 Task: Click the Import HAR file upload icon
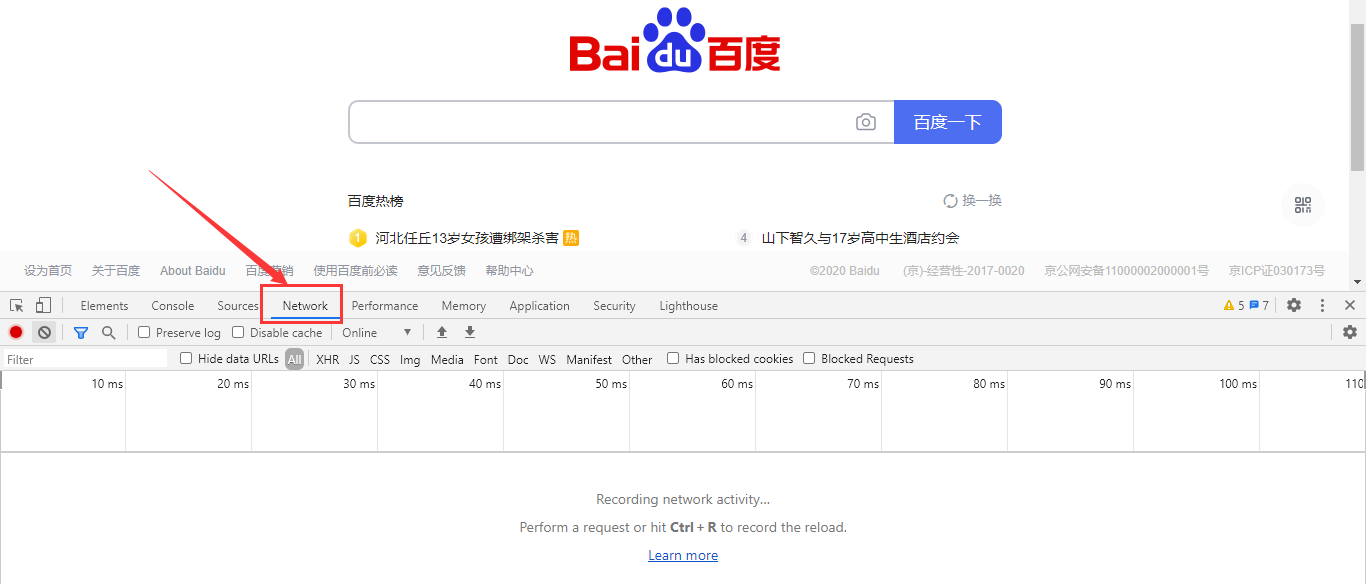[x=442, y=332]
